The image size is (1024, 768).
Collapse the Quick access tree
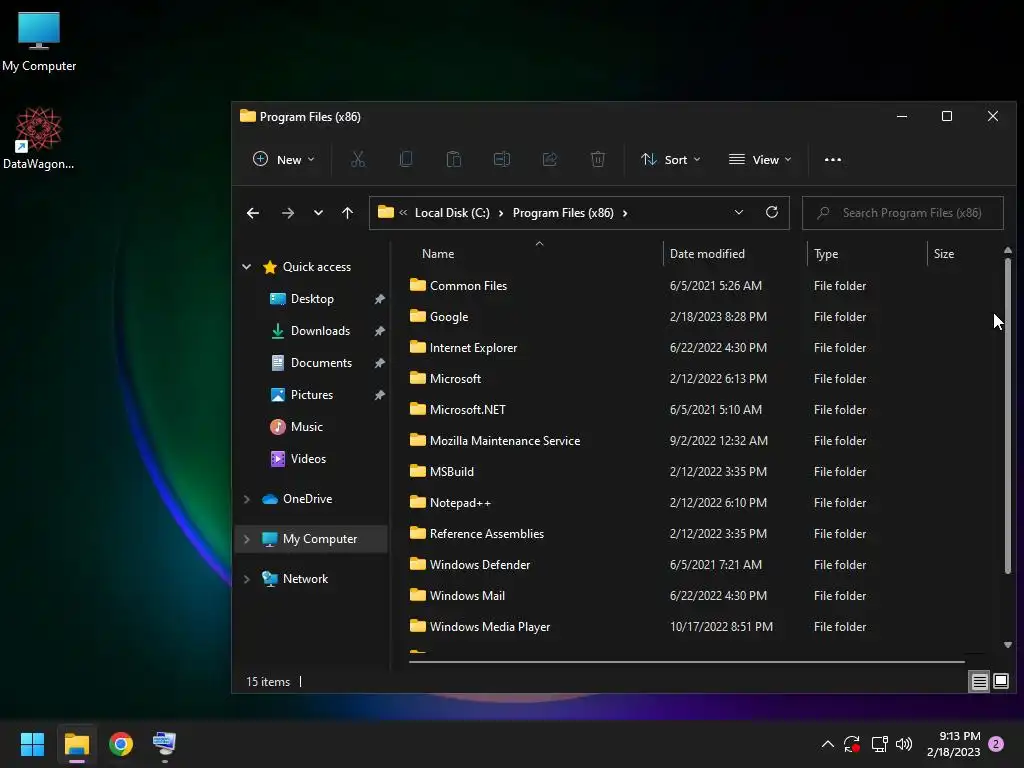coord(246,266)
